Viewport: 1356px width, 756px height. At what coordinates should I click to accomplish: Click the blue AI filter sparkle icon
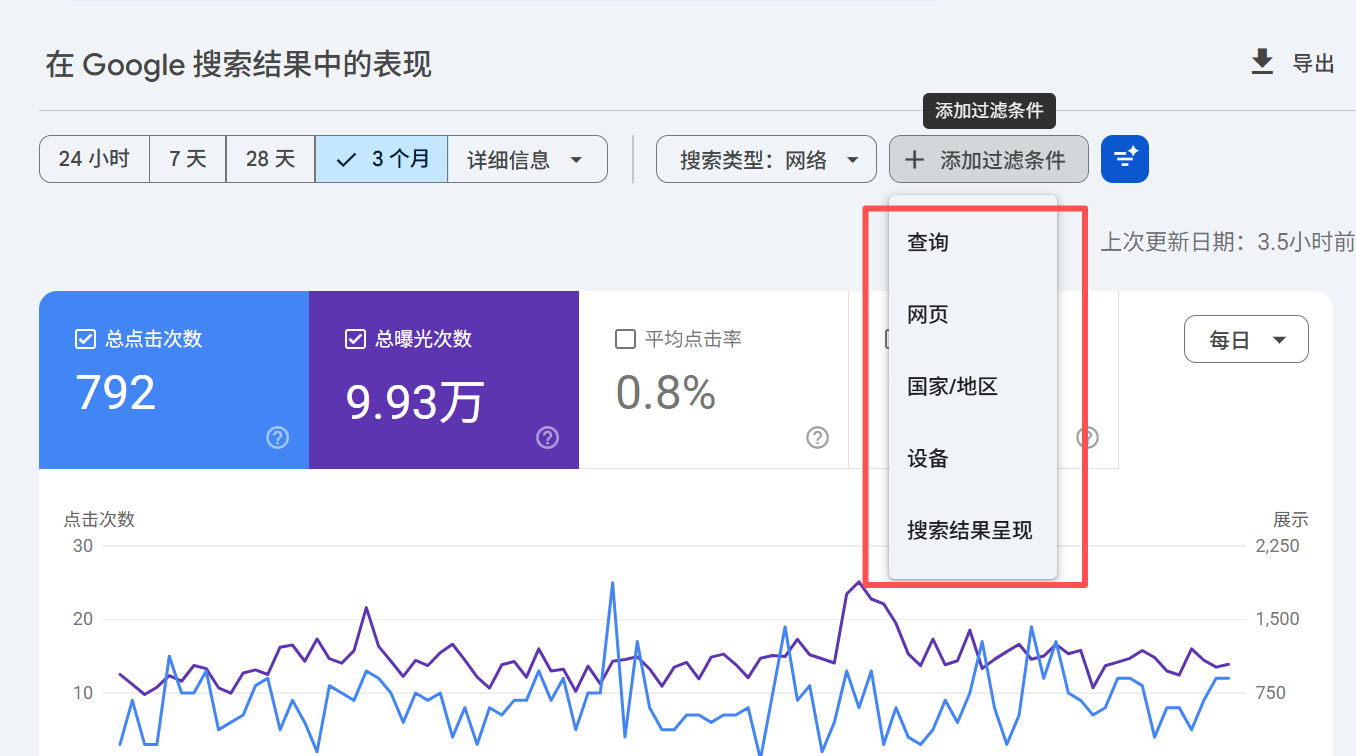coord(1125,159)
